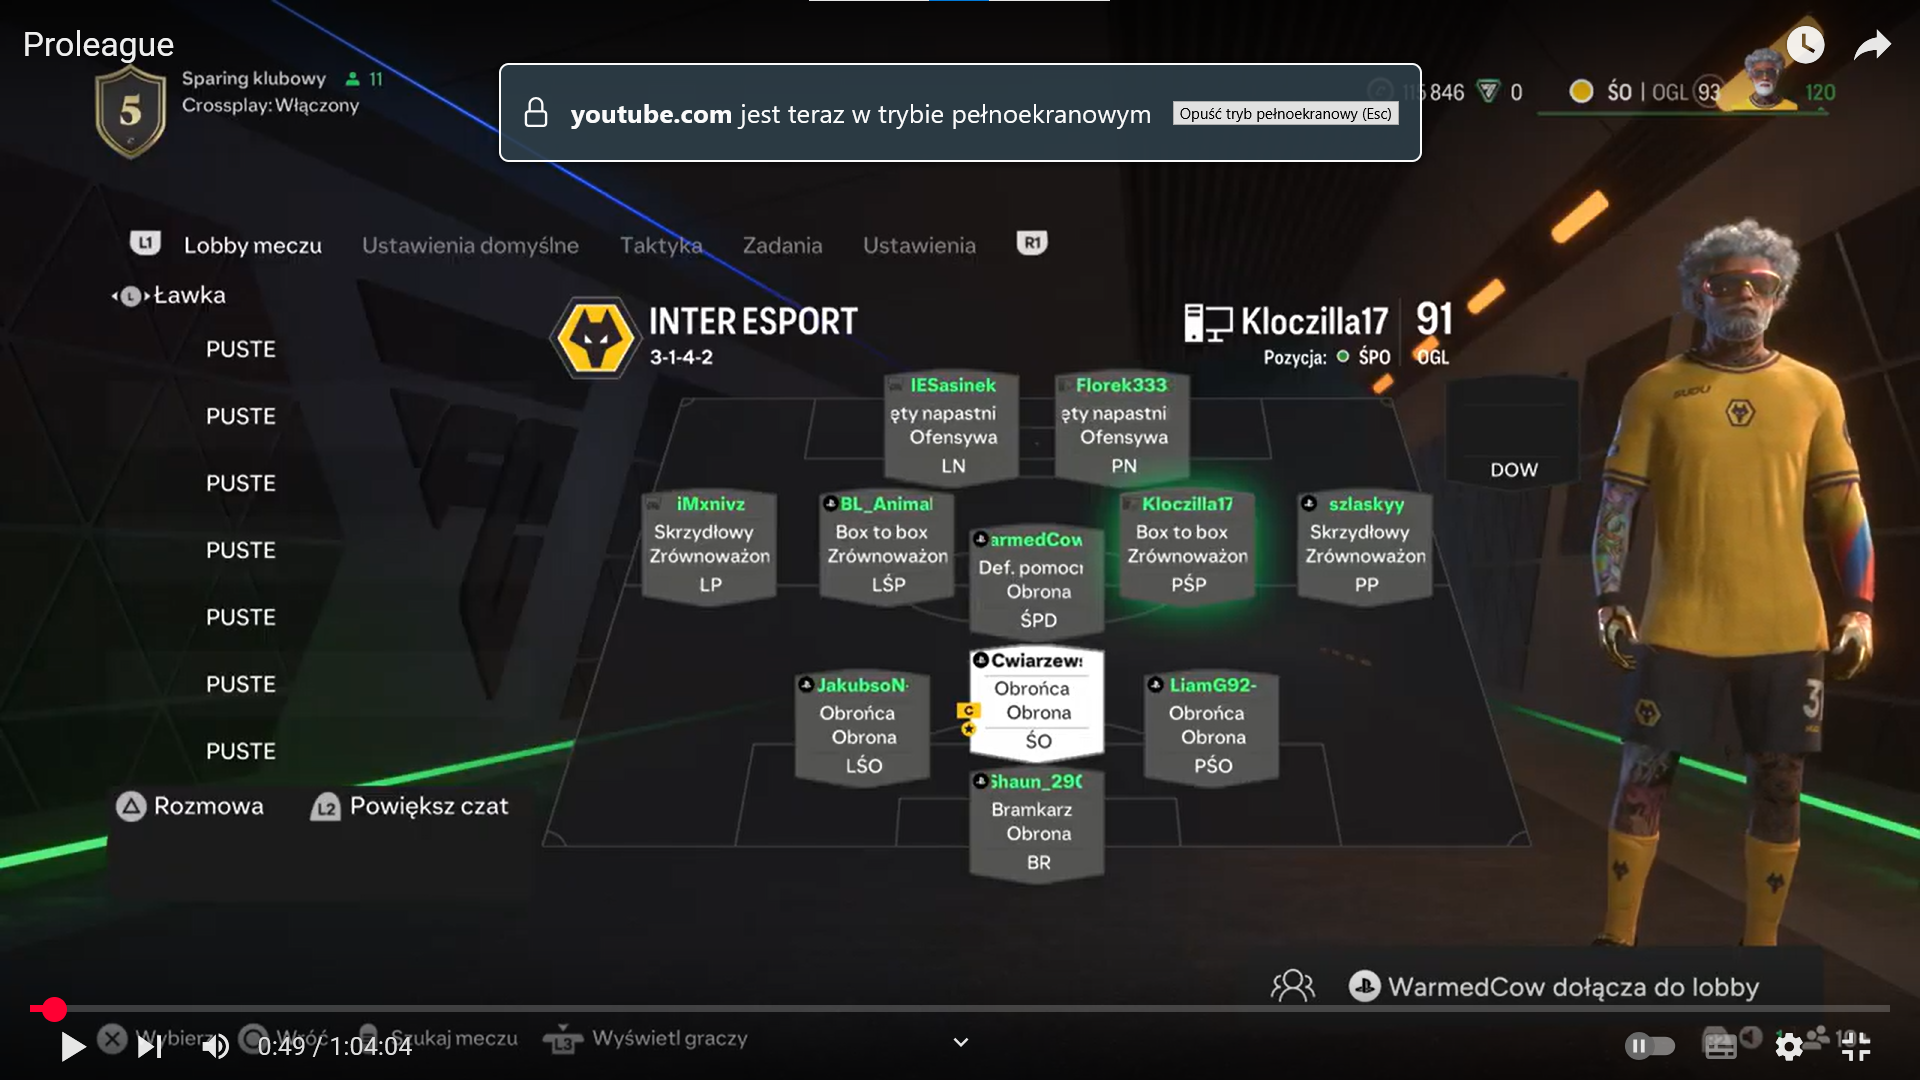Expand the chevron below the progress bar

tap(961, 1042)
